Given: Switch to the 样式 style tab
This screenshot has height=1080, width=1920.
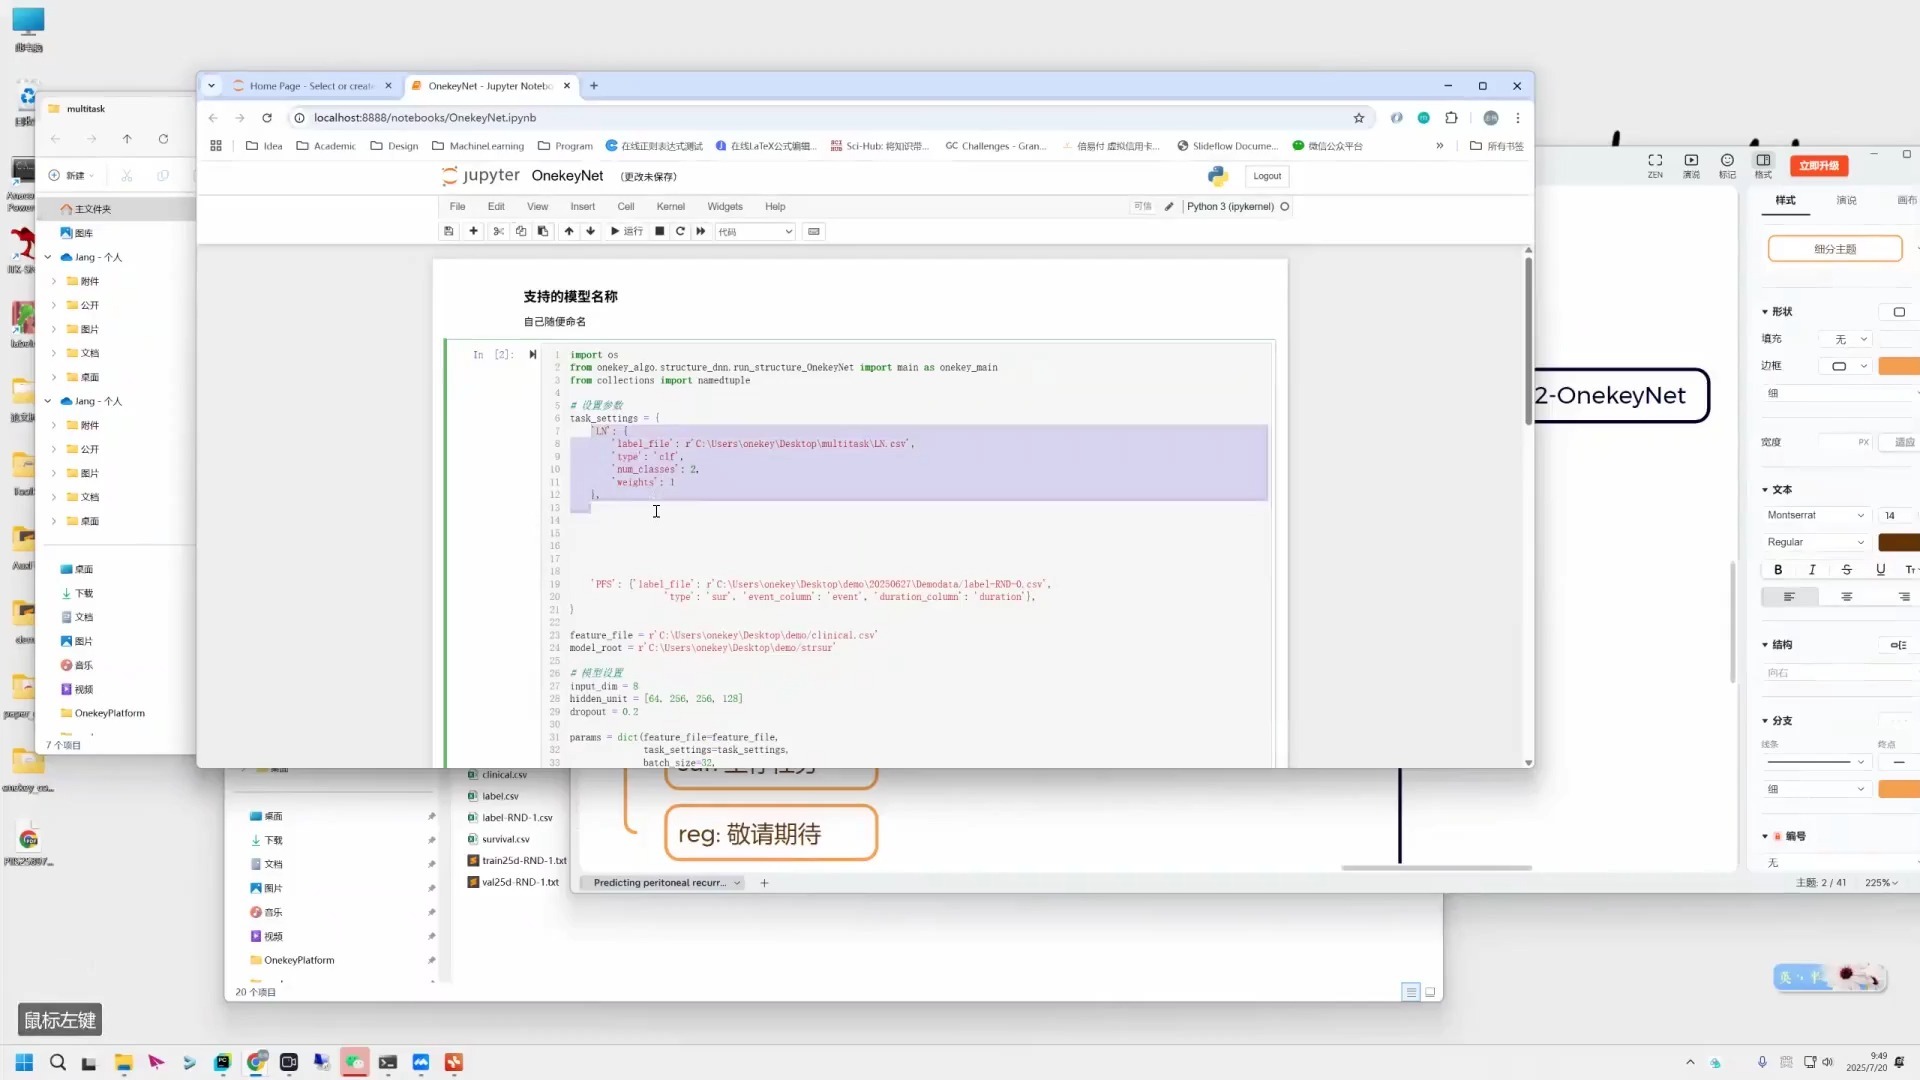Looking at the screenshot, I should coord(1785,201).
